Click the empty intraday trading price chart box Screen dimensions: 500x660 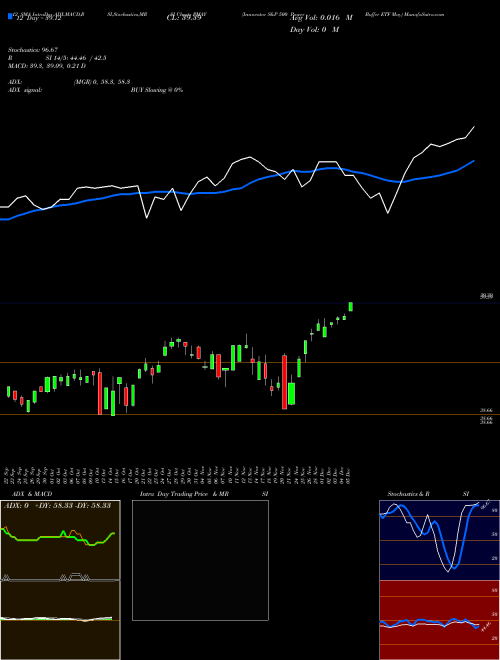(x=200, y=560)
